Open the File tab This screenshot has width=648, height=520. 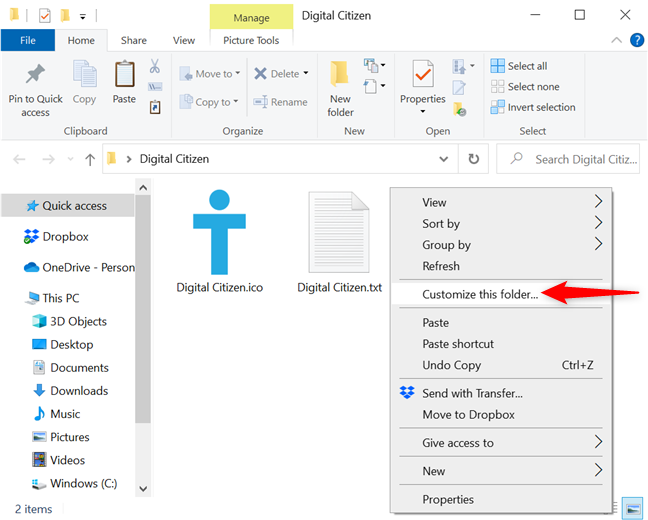coord(28,40)
